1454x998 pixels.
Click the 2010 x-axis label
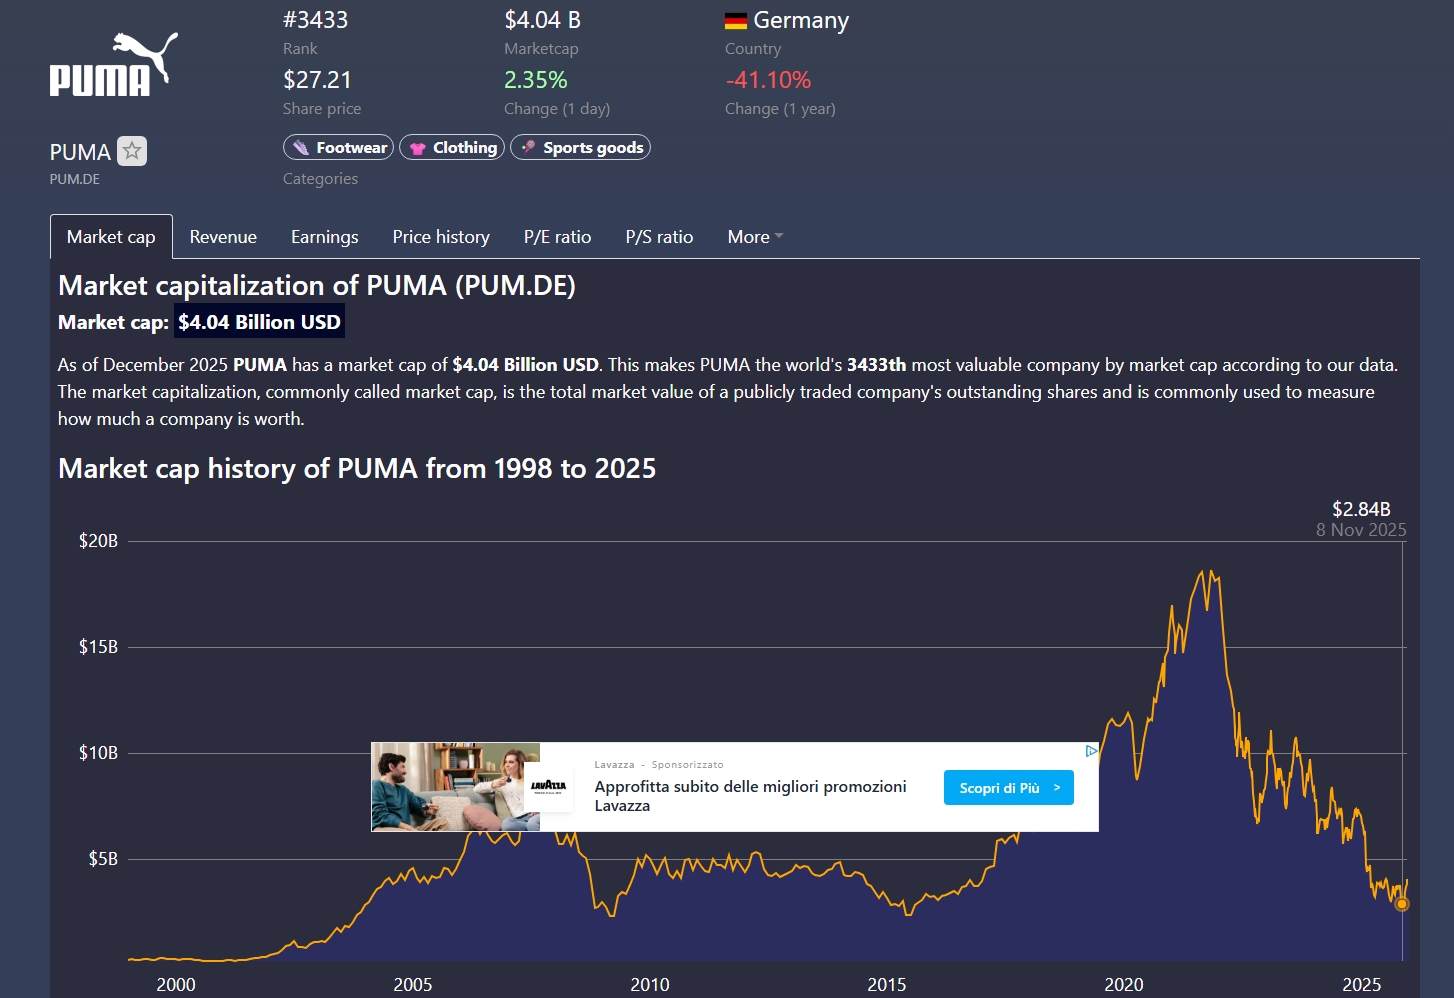coord(650,985)
